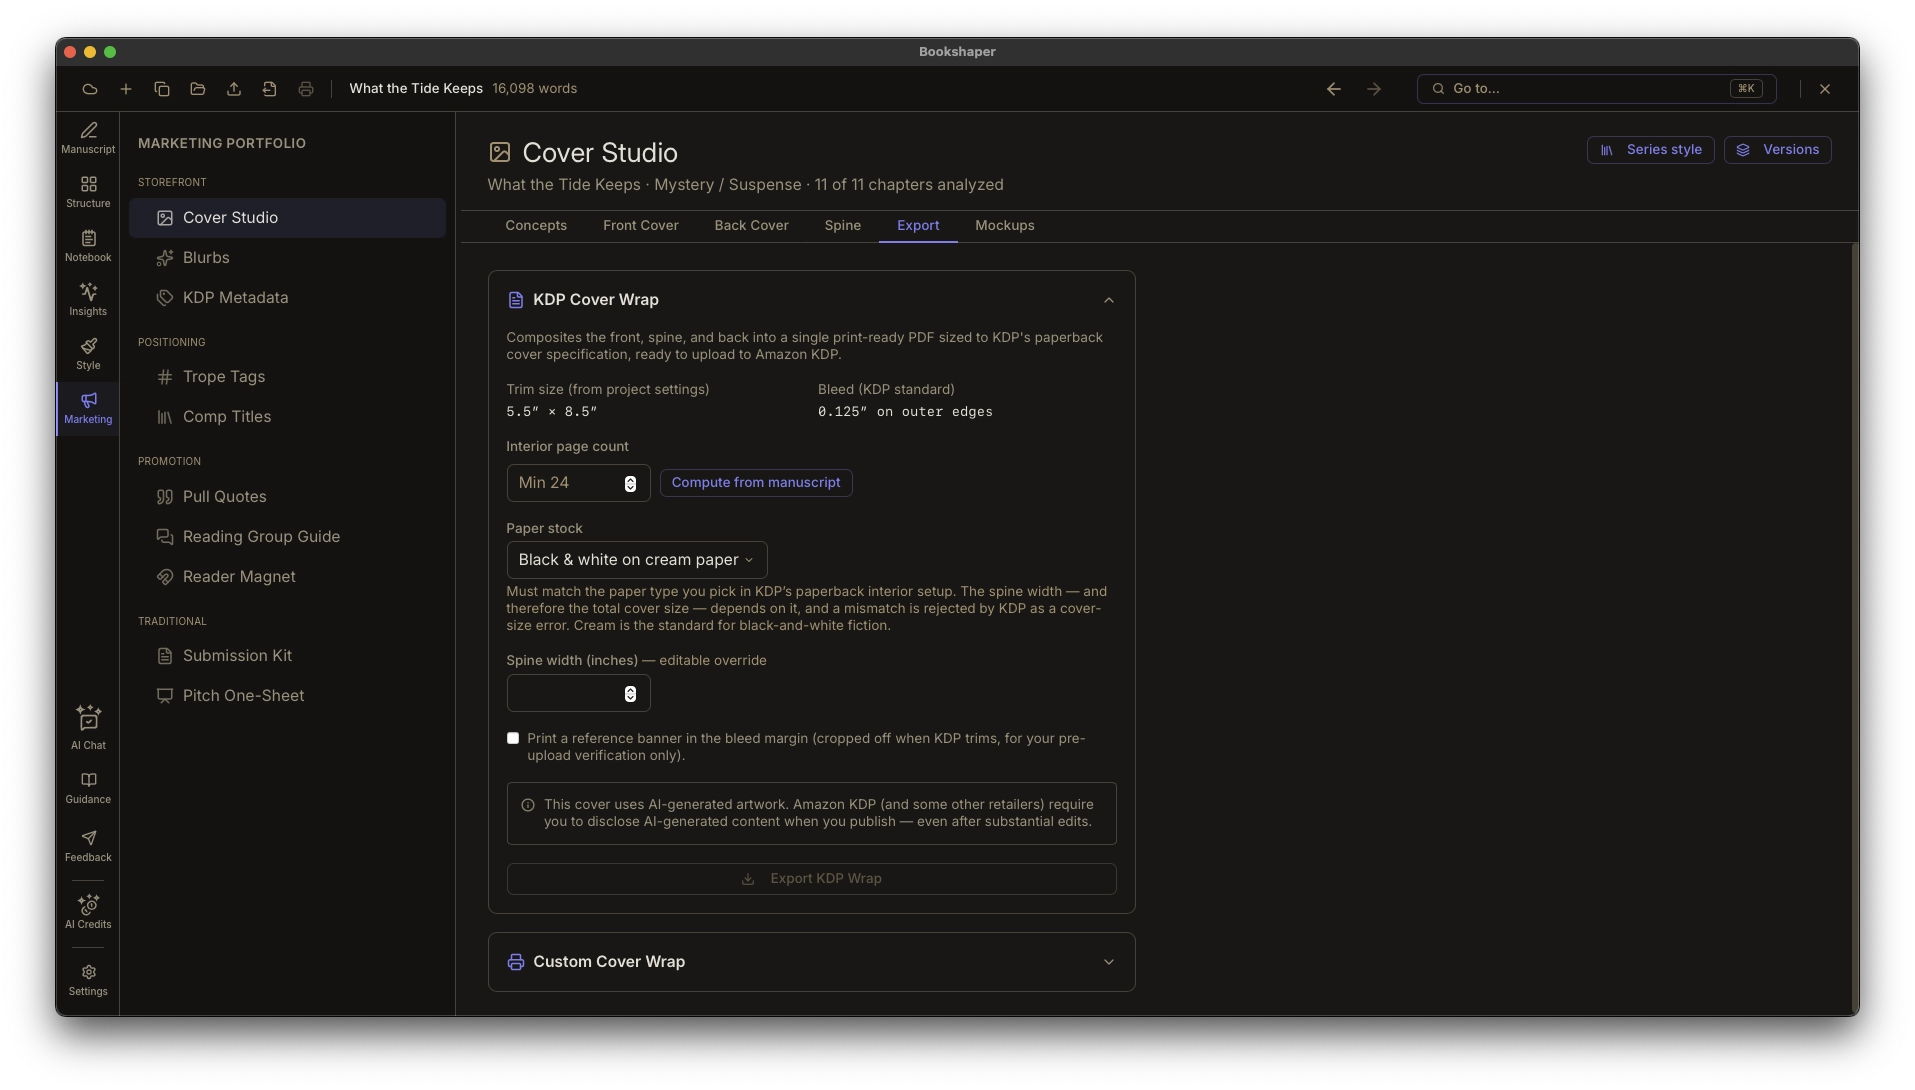Viewport: 1915px width, 1090px height.
Task: Adjust the interior page count stepper
Action: (x=630, y=483)
